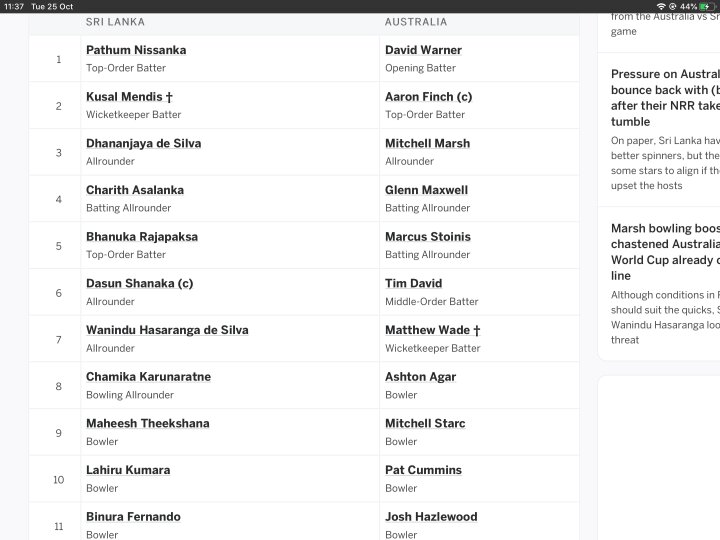
Task: Select Pat Cummins from Australia lineup
Action: click(x=423, y=470)
